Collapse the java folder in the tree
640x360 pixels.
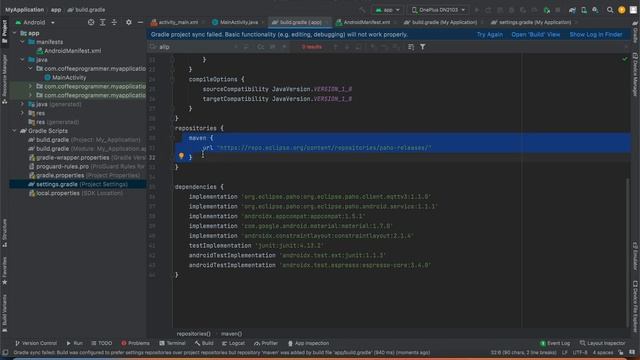pos(22,60)
